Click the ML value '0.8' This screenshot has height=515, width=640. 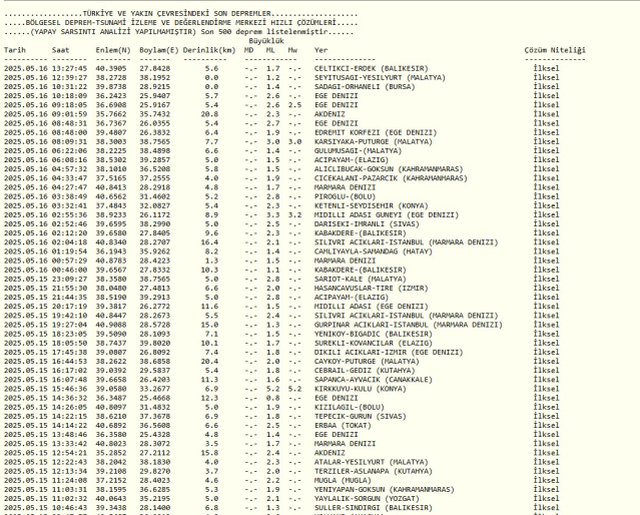(x=273, y=398)
